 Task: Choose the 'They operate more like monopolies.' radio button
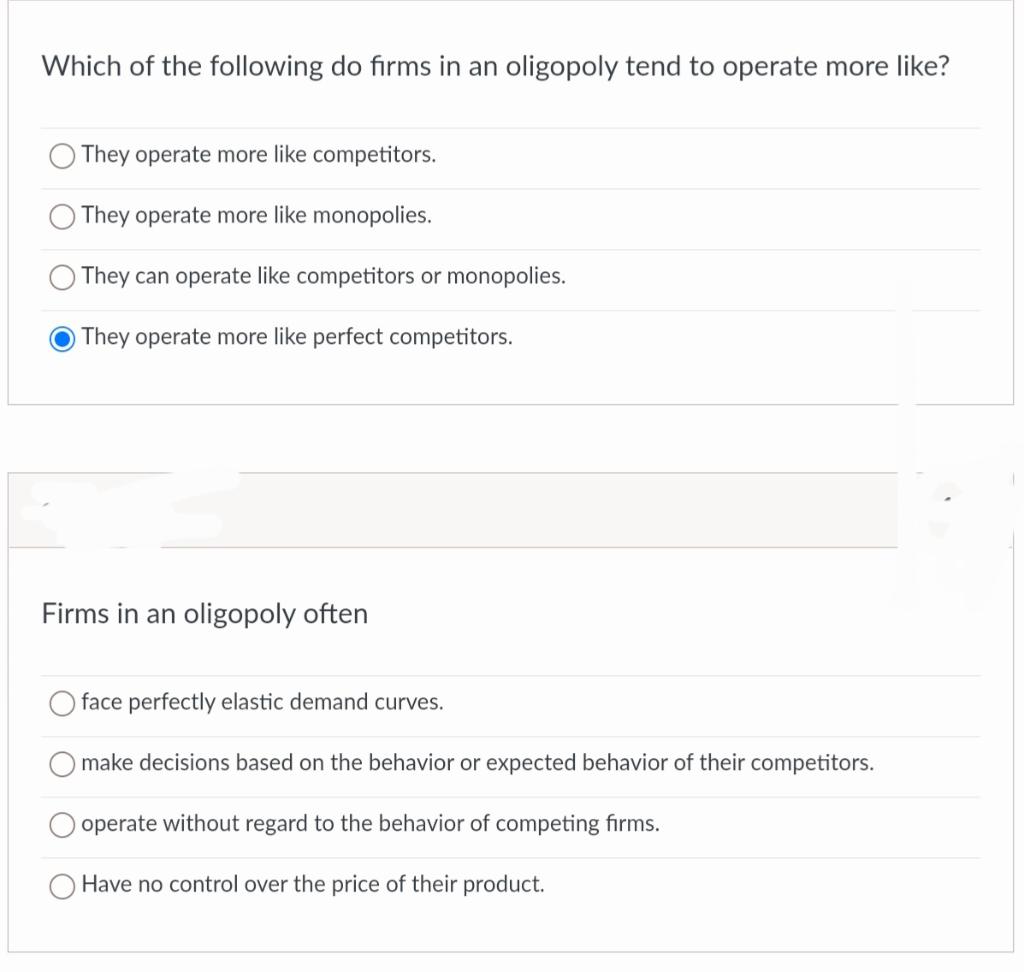(62, 217)
